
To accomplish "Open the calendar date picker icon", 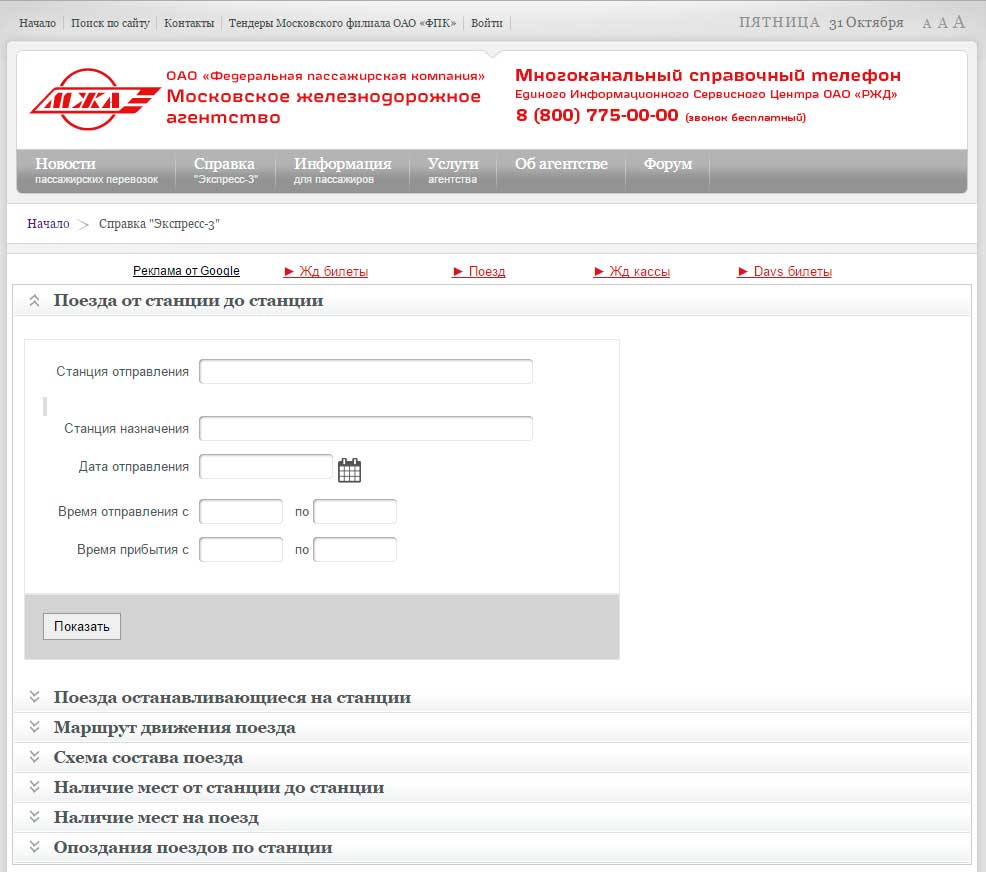I will click(x=349, y=470).
